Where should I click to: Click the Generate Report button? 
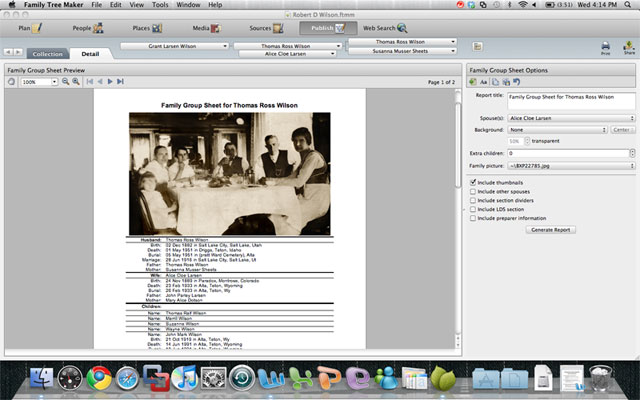tap(551, 229)
